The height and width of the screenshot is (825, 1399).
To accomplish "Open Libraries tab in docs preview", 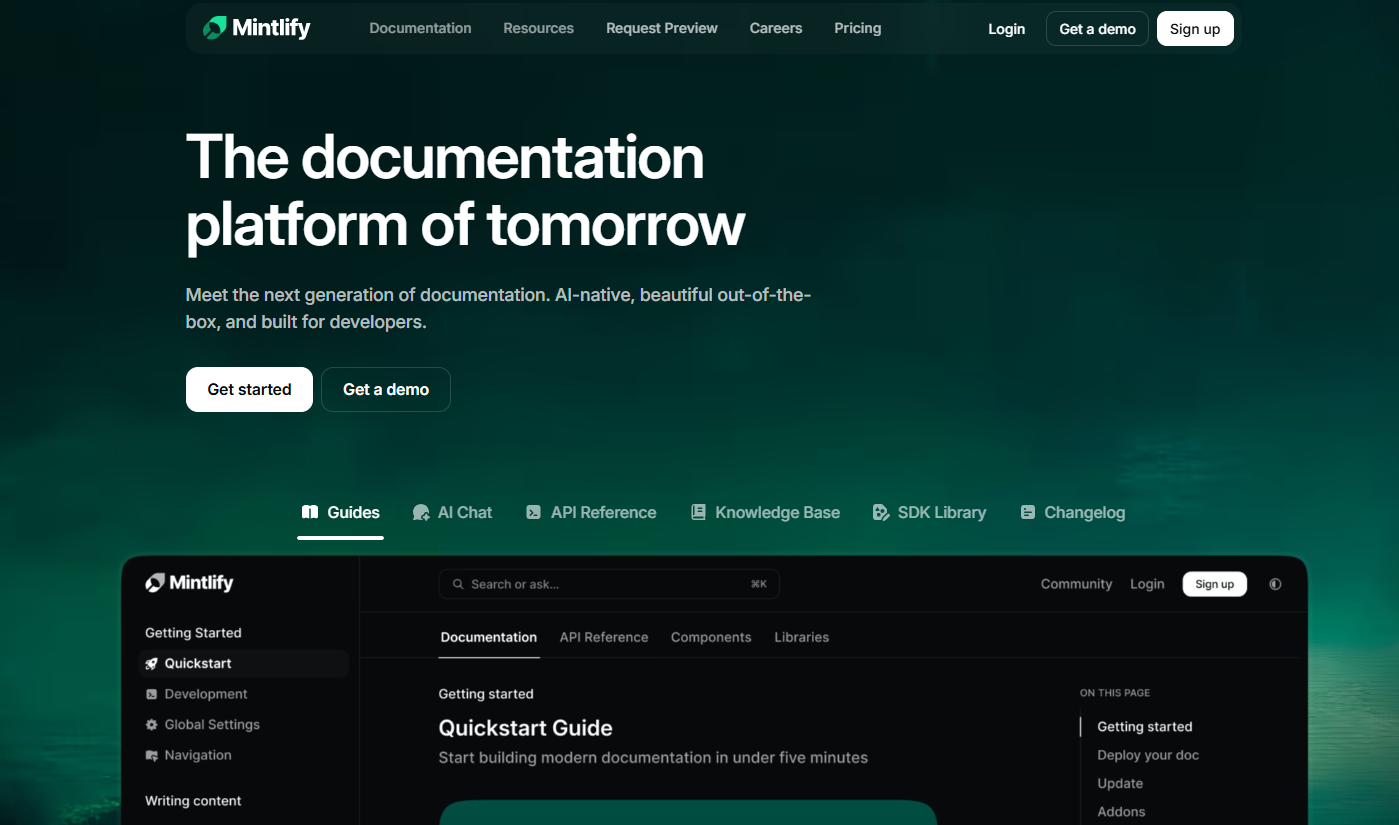I will tap(802, 637).
